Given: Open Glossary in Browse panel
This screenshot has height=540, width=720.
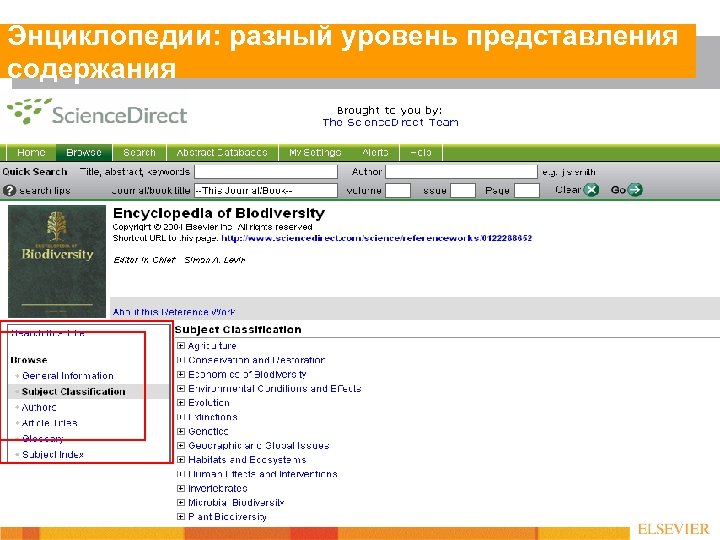Looking at the screenshot, I should [x=43, y=439].
